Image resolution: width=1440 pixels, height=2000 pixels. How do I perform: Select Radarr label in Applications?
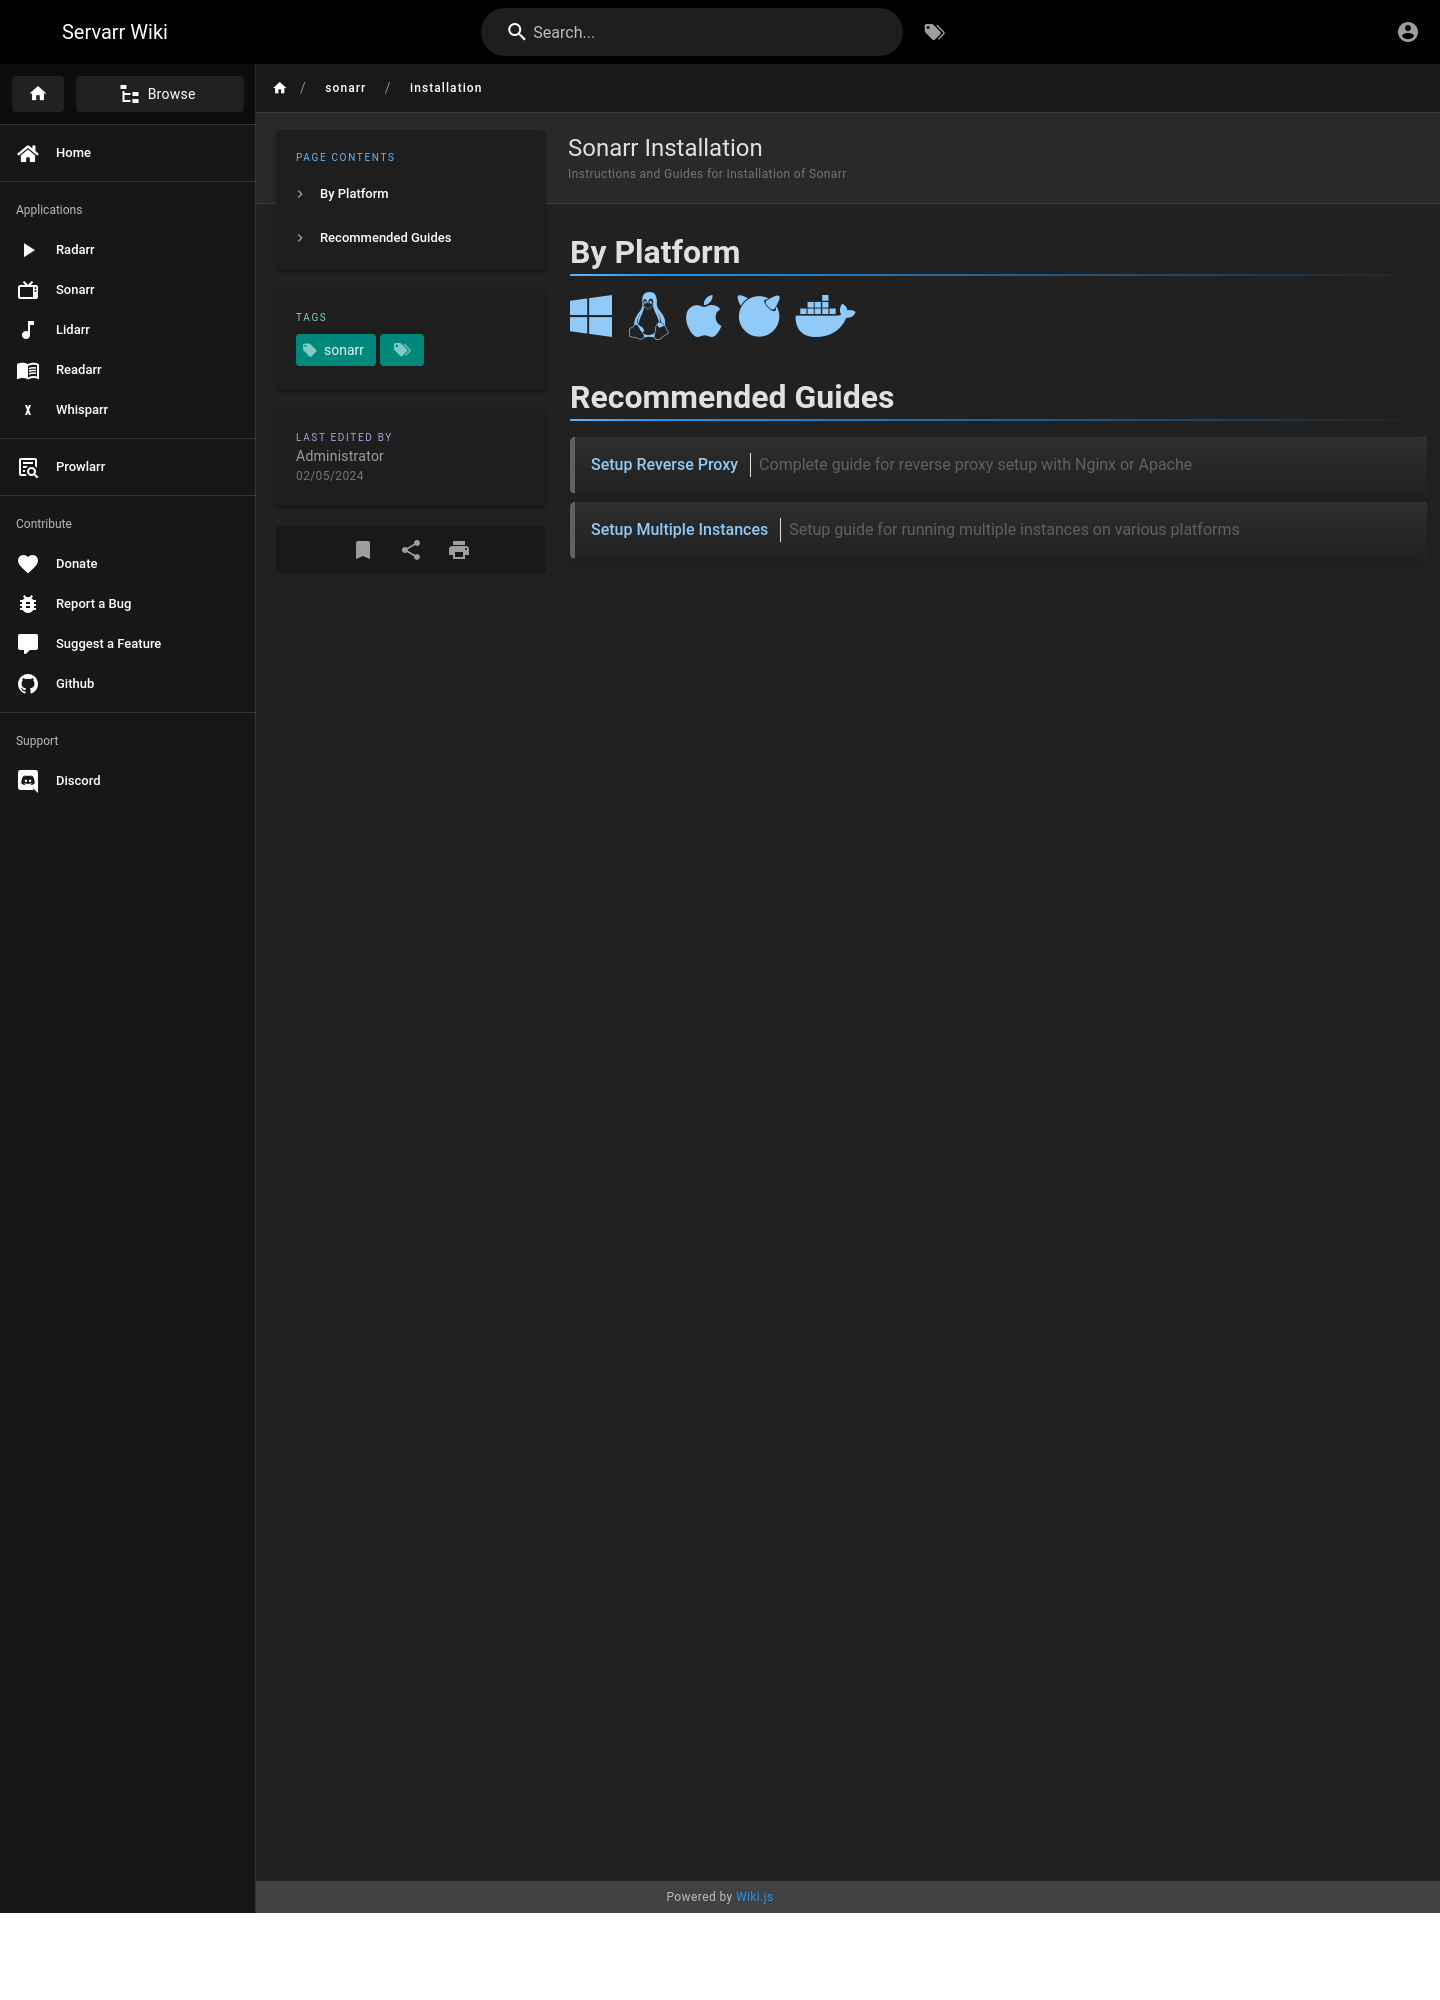(75, 250)
